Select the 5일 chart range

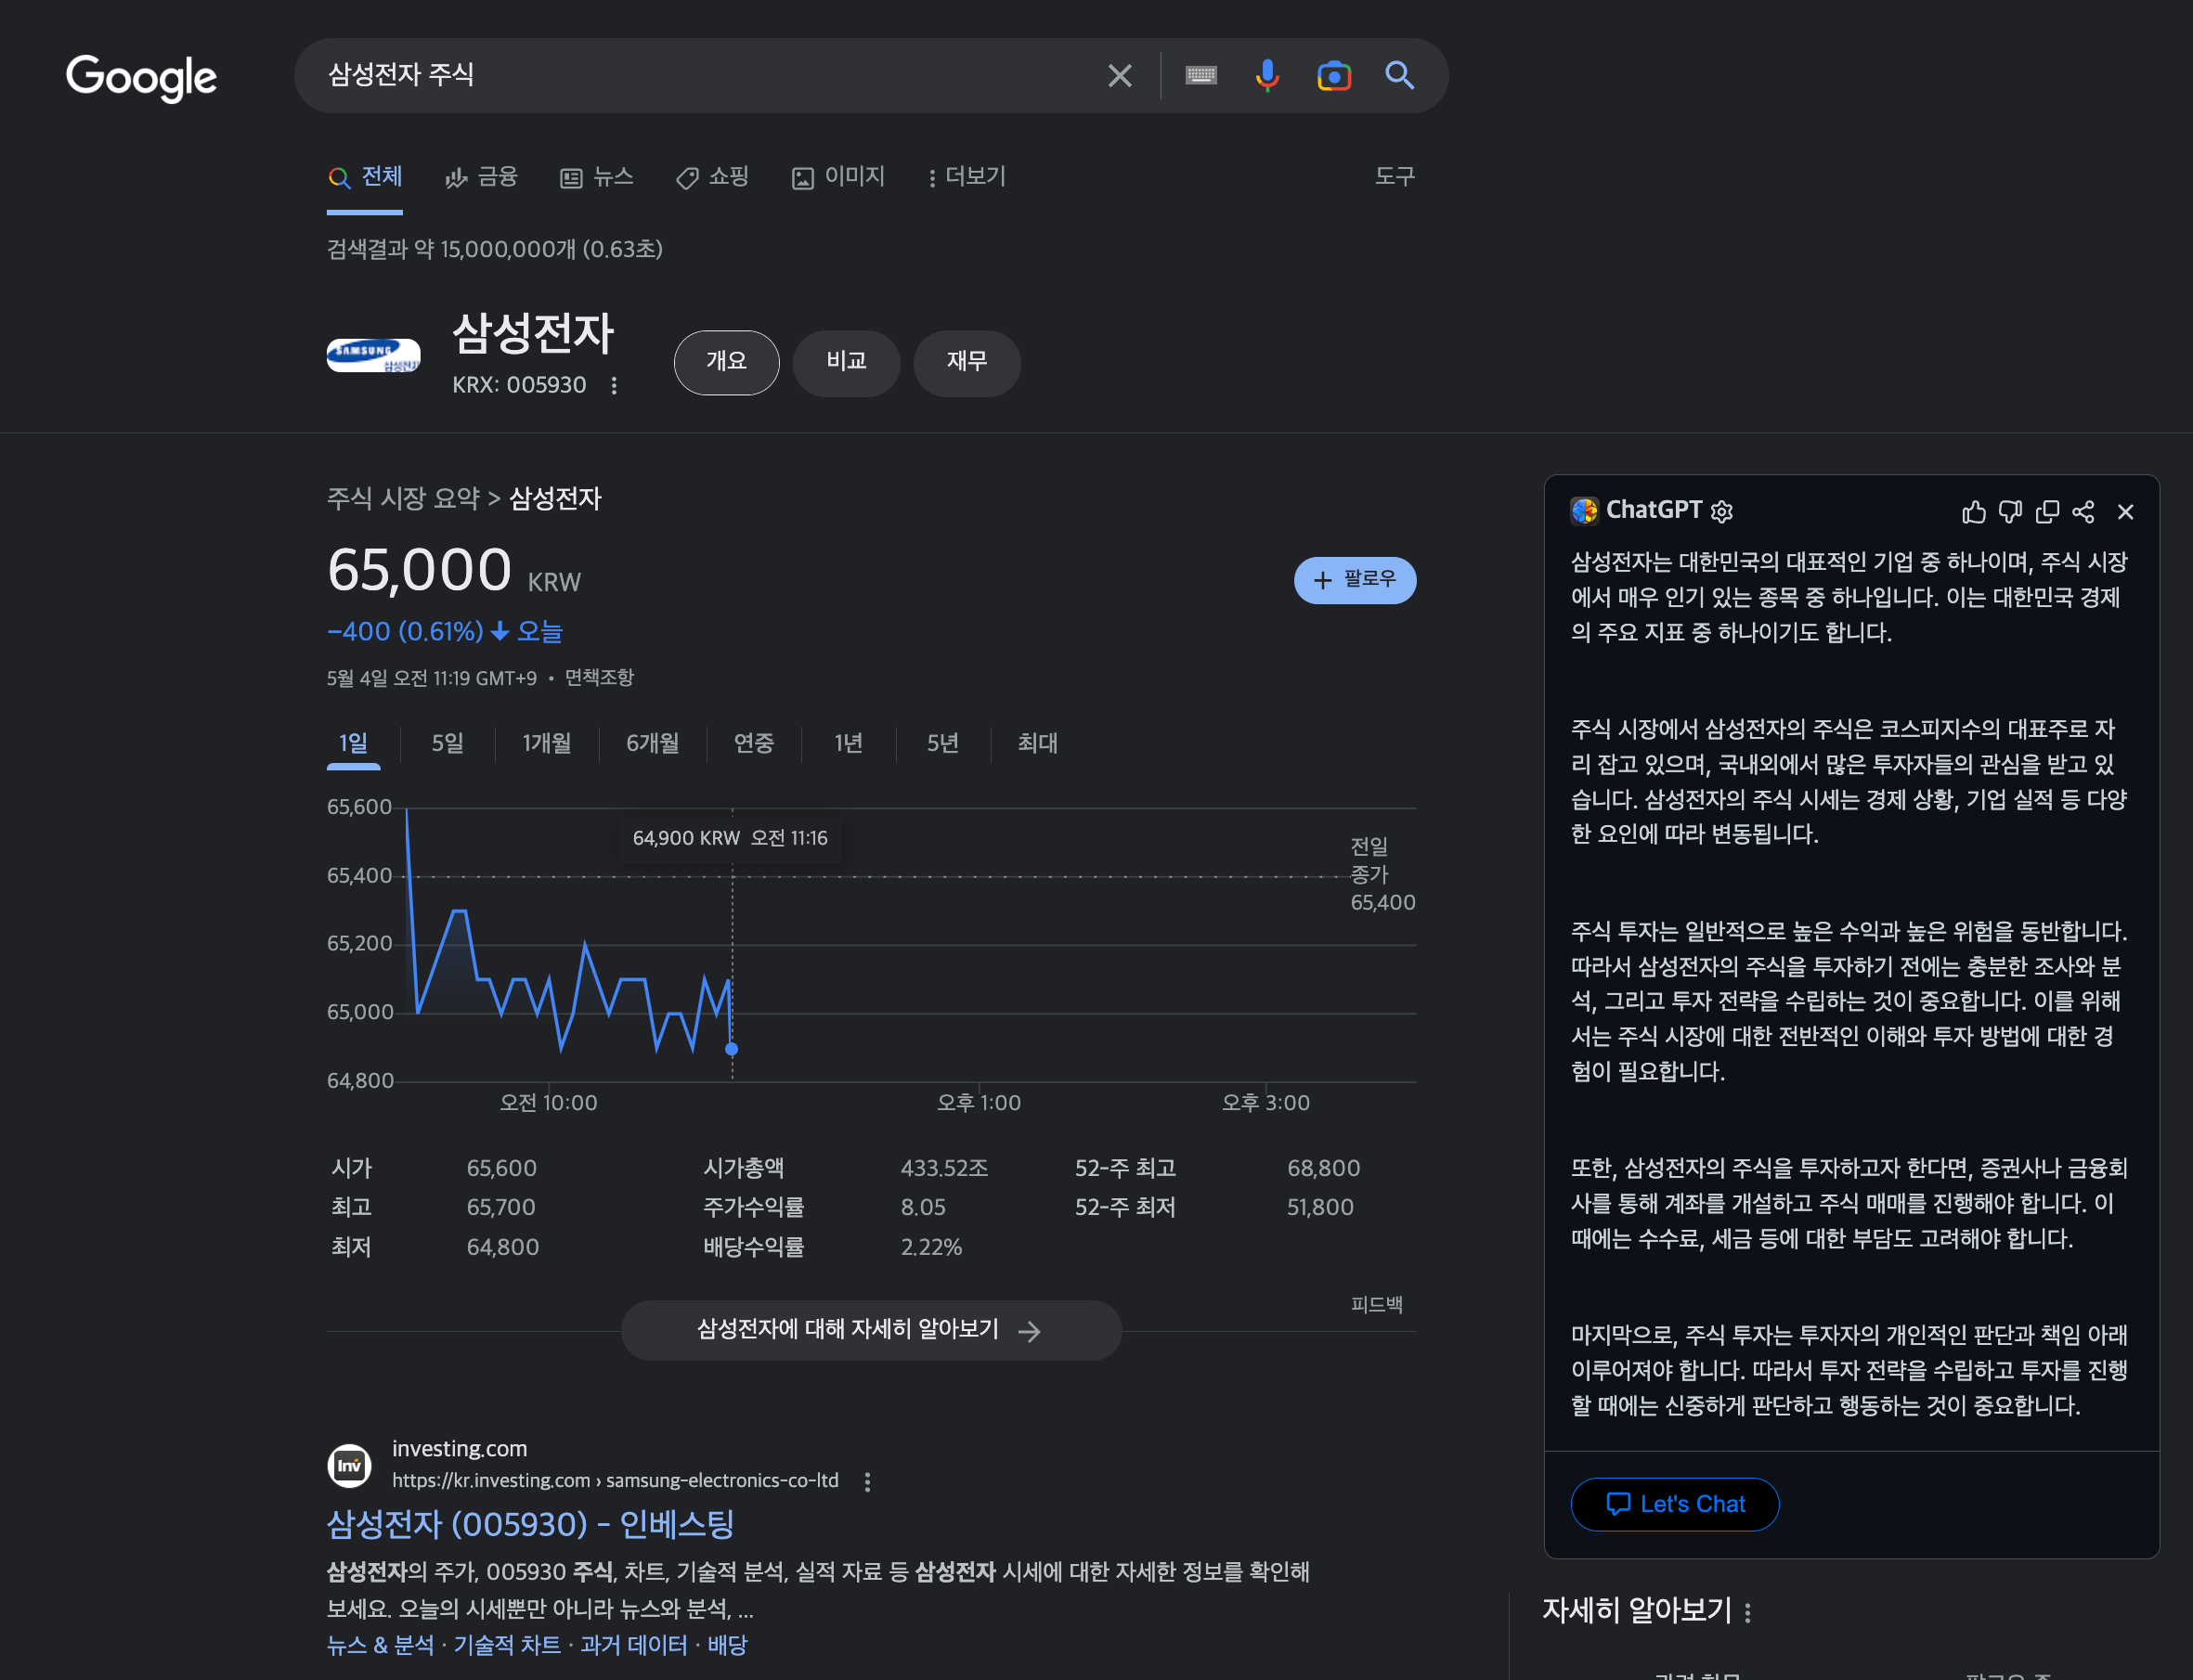(x=447, y=743)
